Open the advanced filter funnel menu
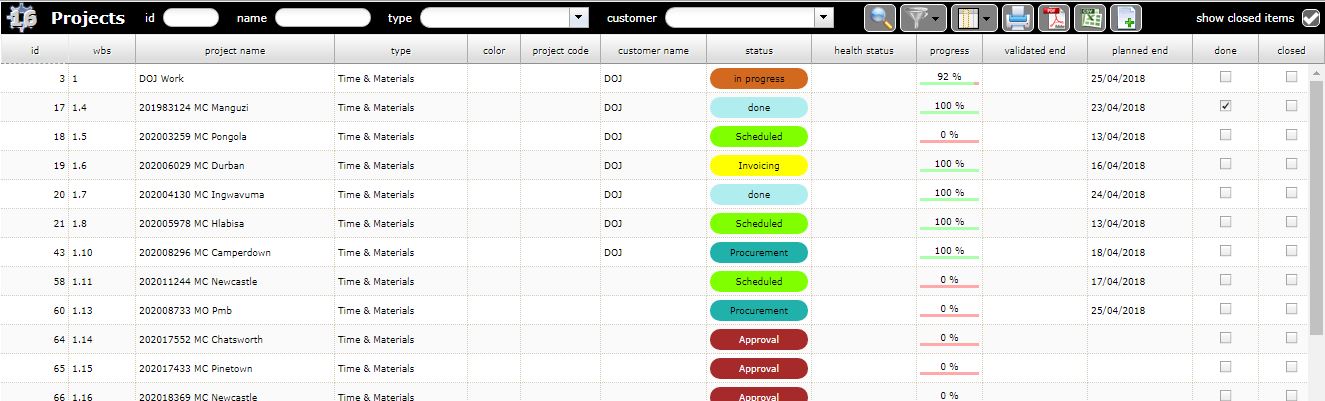 click(x=921, y=18)
